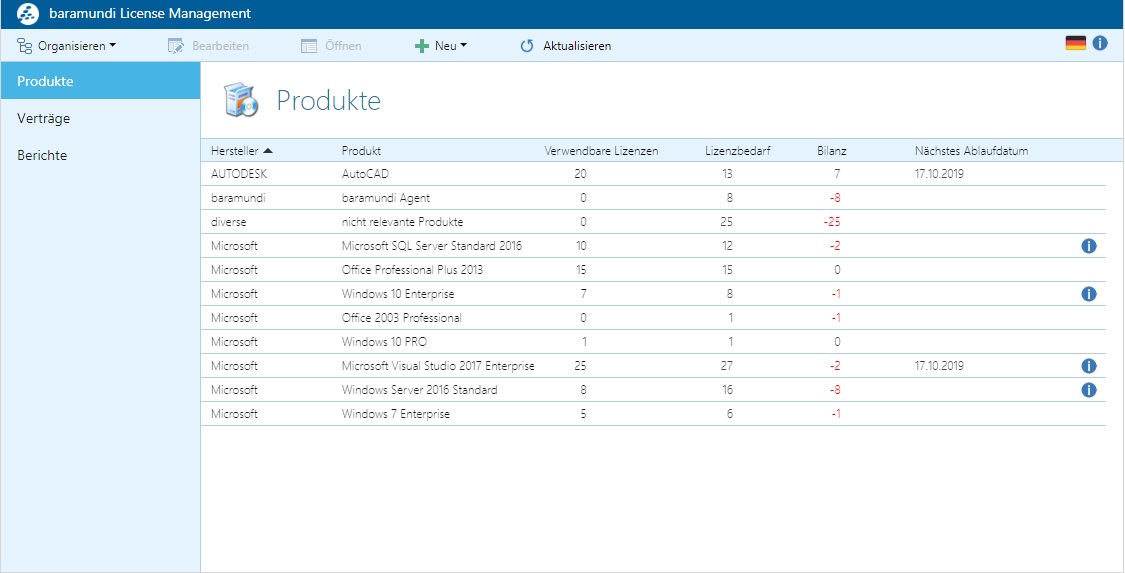The height and width of the screenshot is (573, 1125).
Task: Click info icon for Microsoft SQL Server row
Action: pyautogui.click(x=1088, y=246)
